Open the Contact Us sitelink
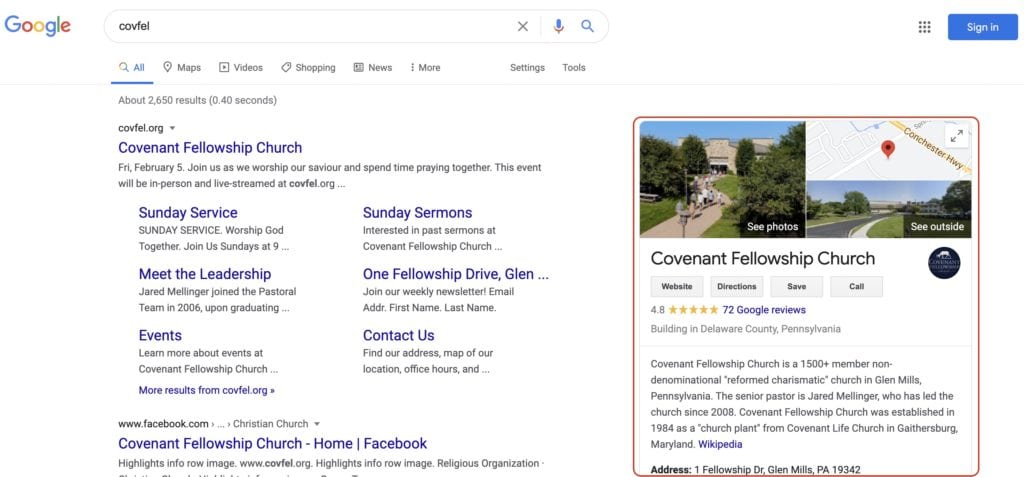Viewport: 1024px width, 477px height. pyautogui.click(x=398, y=336)
